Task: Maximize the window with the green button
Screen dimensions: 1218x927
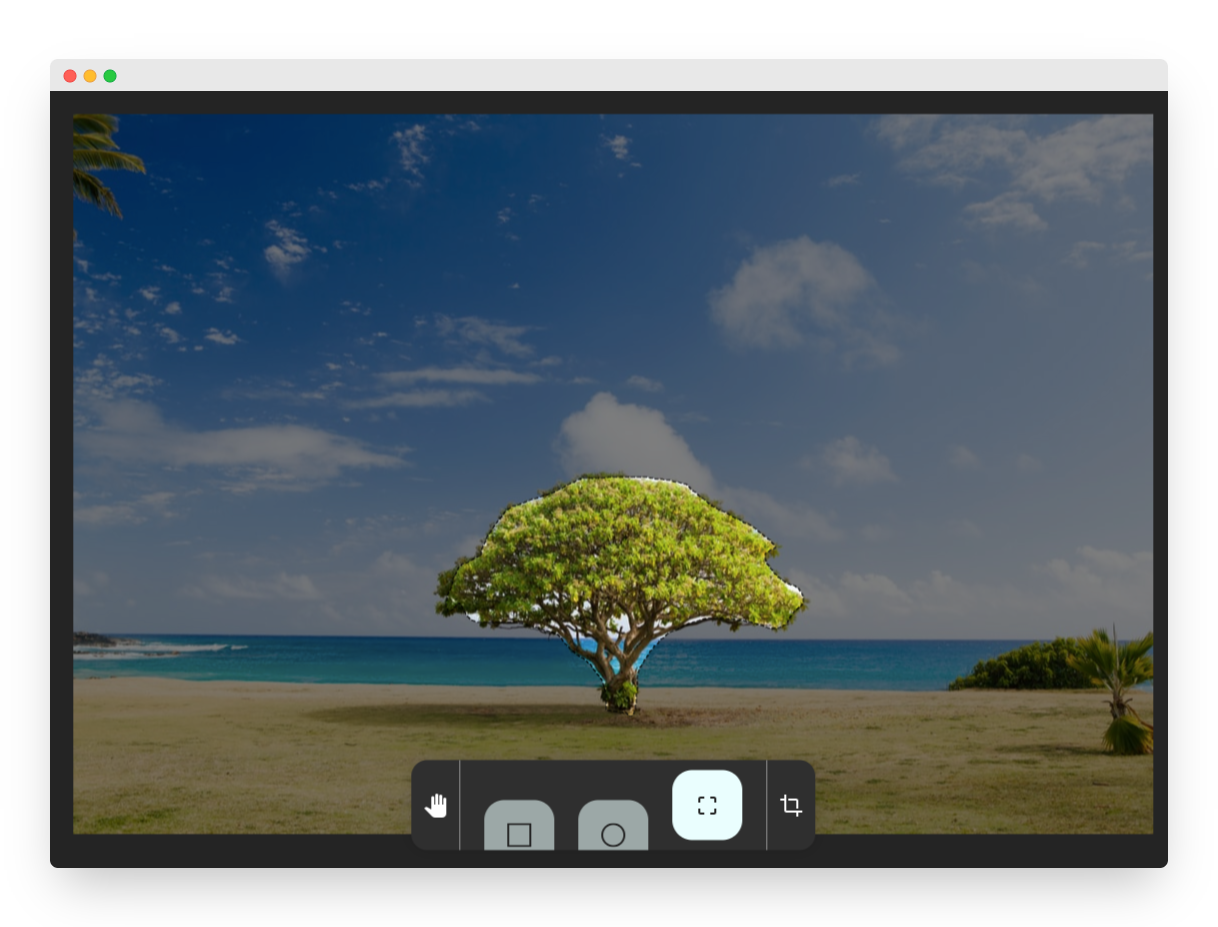Action: [x=110, y=76]
